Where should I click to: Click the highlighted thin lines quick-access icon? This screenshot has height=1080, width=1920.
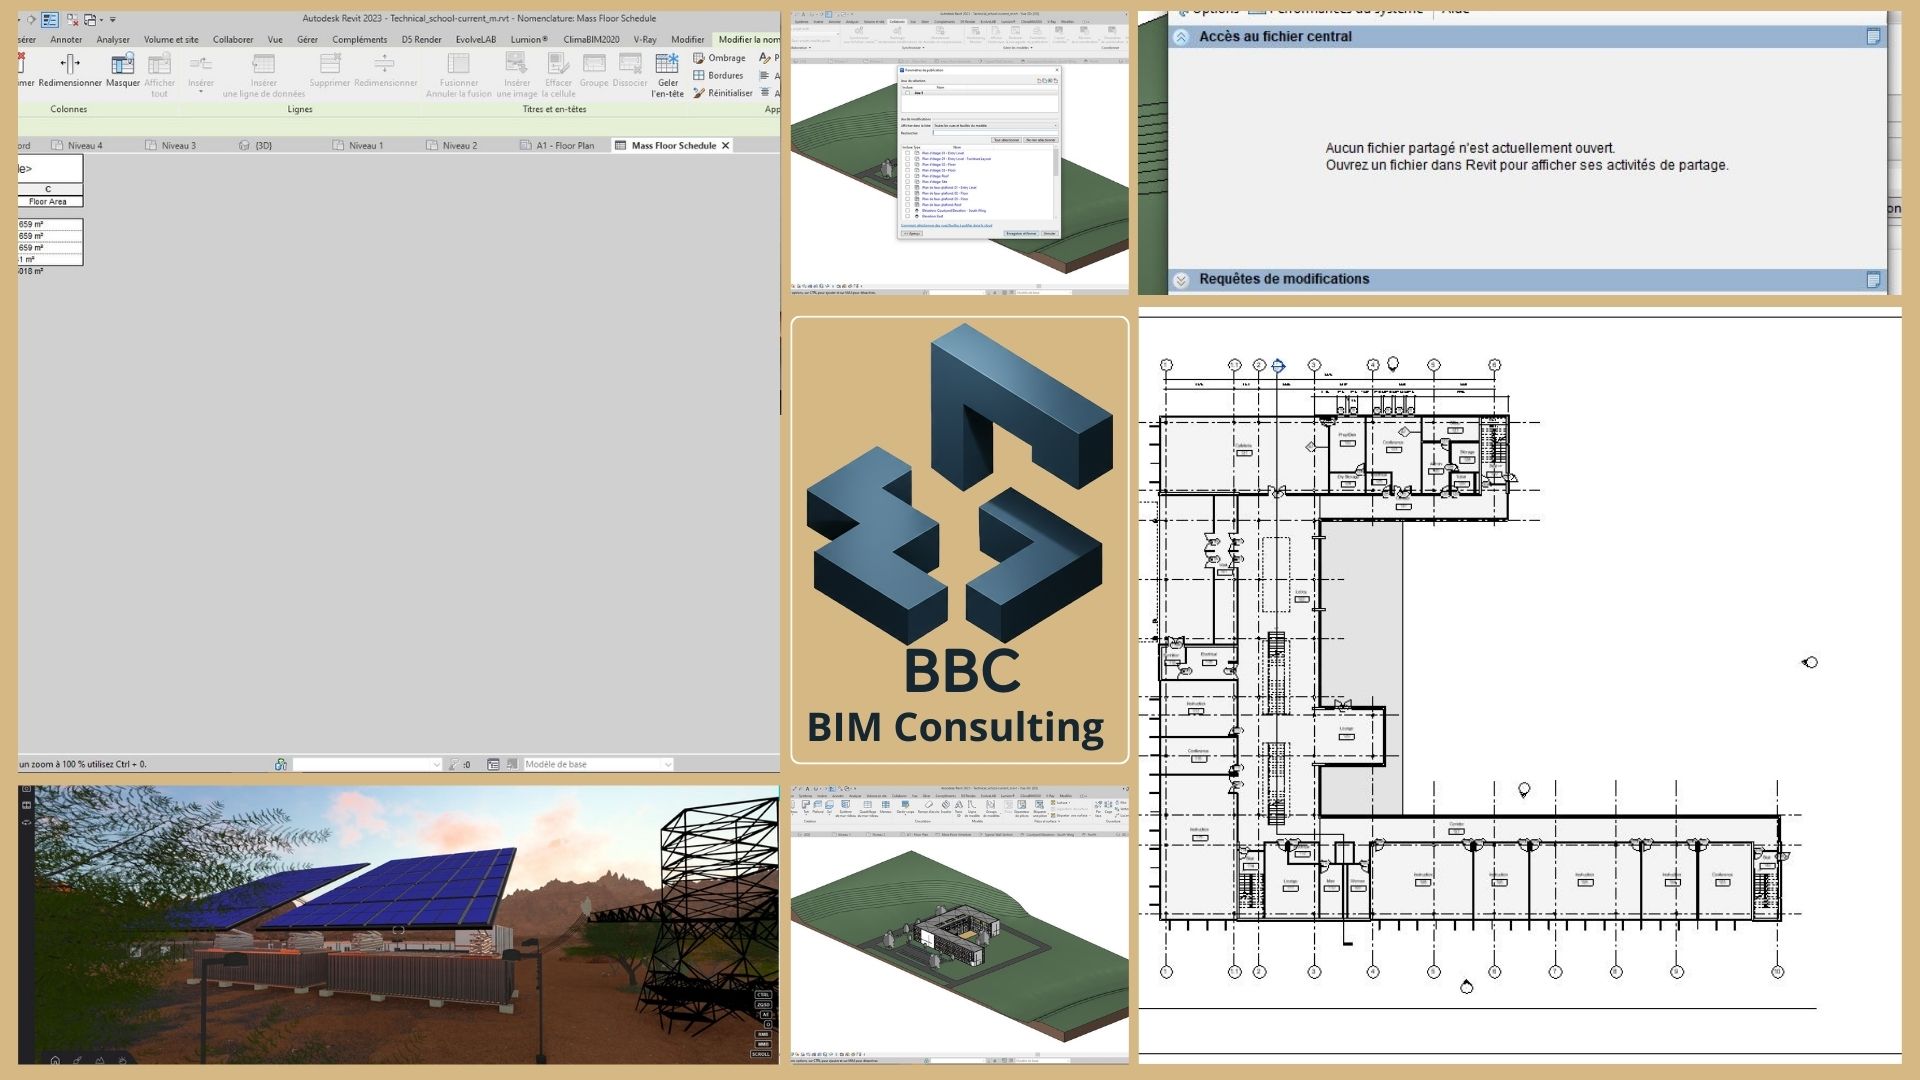coord(49,19)
